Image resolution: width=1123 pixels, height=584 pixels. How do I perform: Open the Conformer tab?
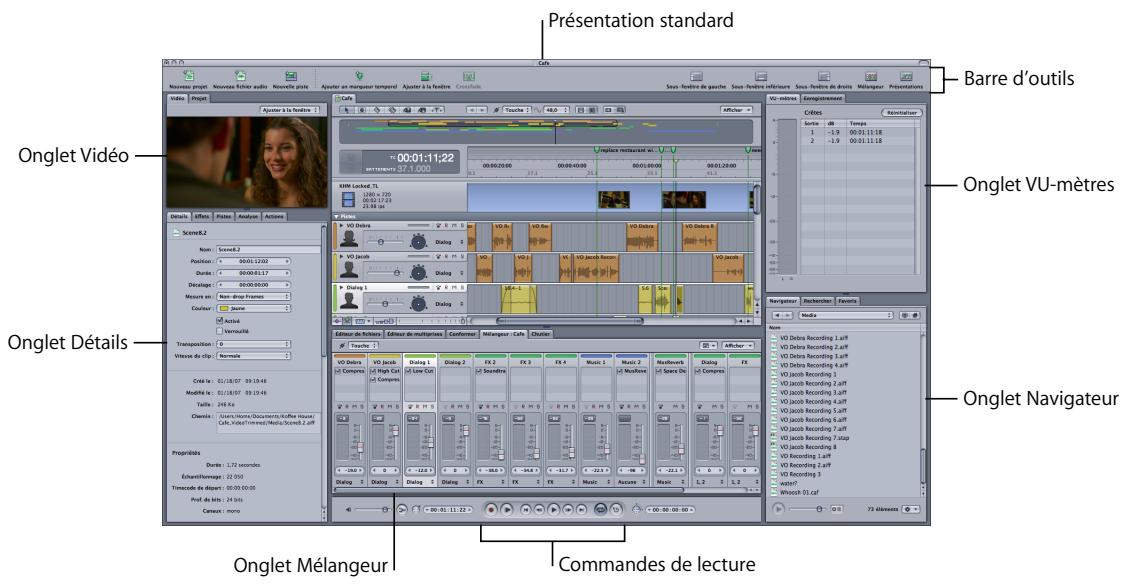(x=462, y=334)
